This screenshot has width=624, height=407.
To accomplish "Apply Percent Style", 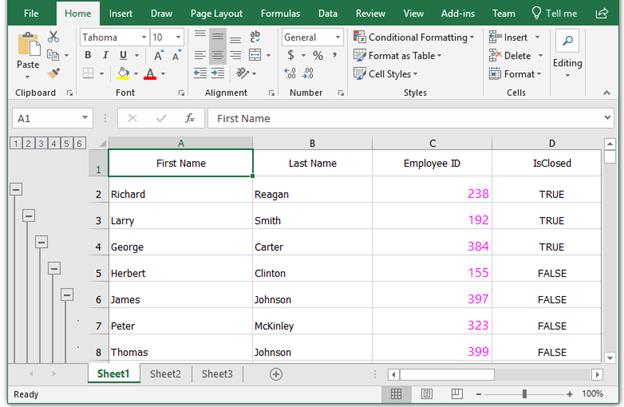I will coord(318,55).
